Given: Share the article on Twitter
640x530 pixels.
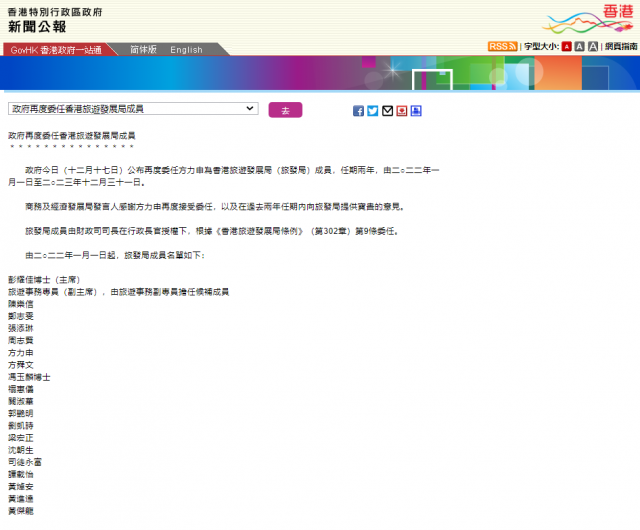Looking at the screenshot, I should click(372, 111).
